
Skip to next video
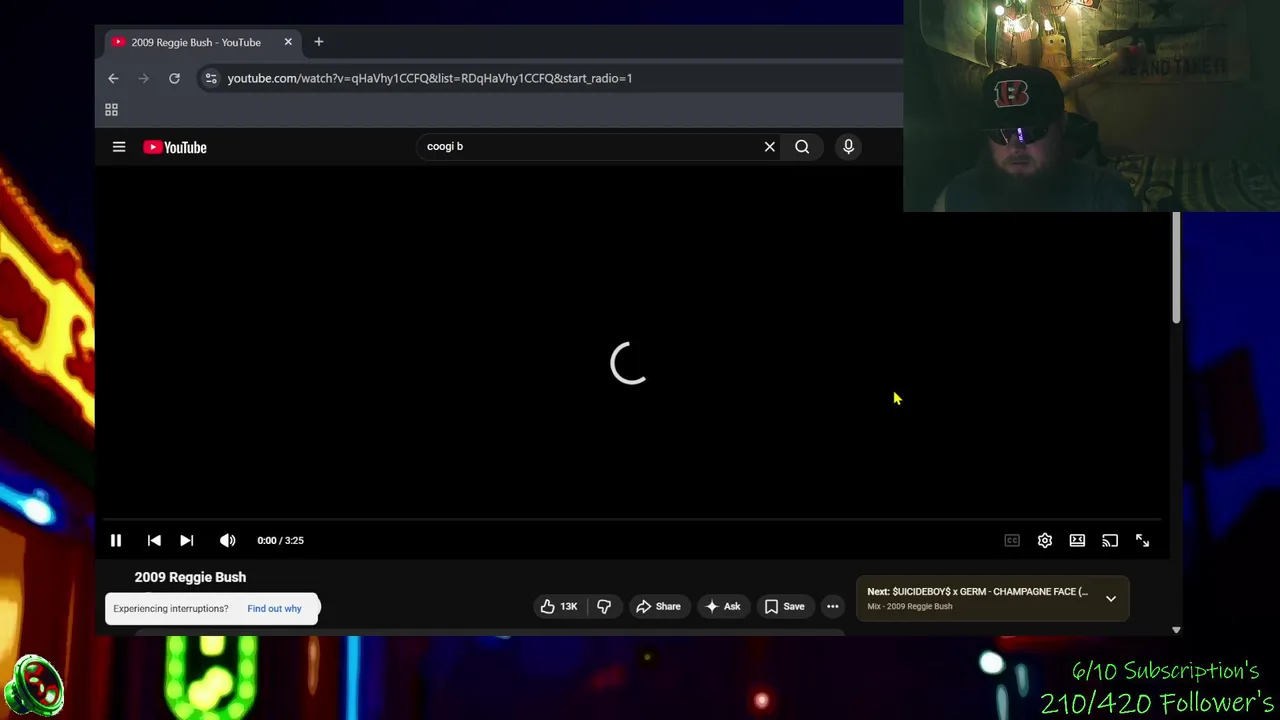[x=187, y=540]
